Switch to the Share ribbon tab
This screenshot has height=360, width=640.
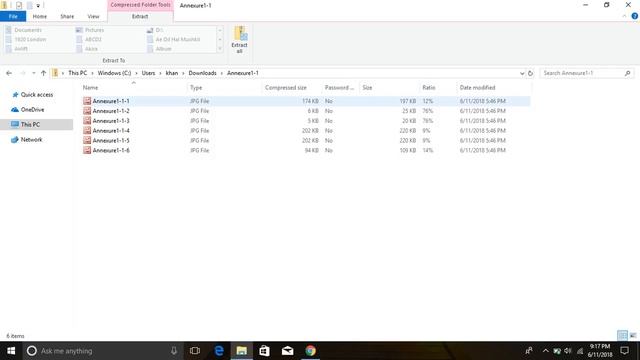[x=67, y=16]
